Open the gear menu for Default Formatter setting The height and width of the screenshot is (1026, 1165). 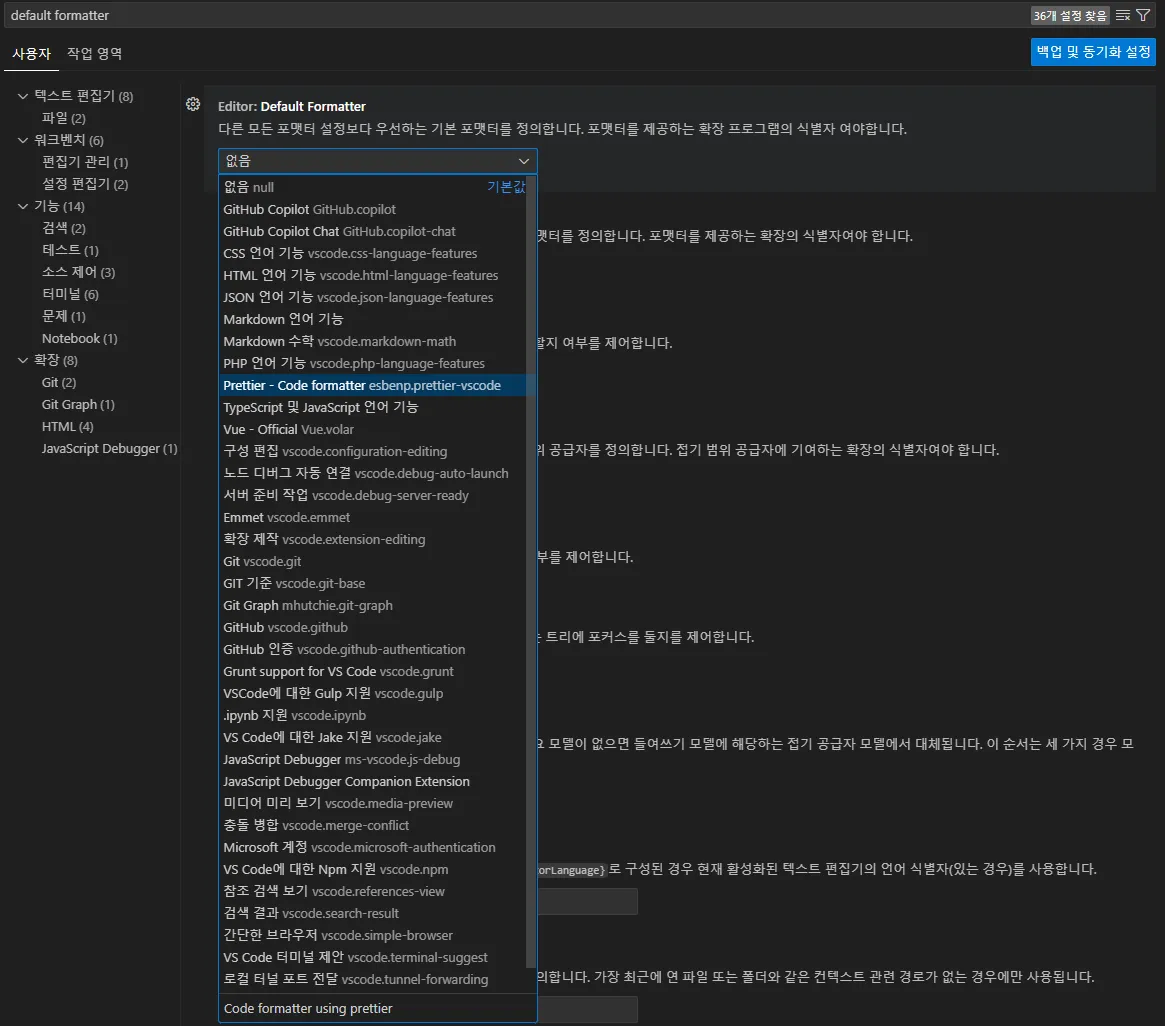pos(192,104)
